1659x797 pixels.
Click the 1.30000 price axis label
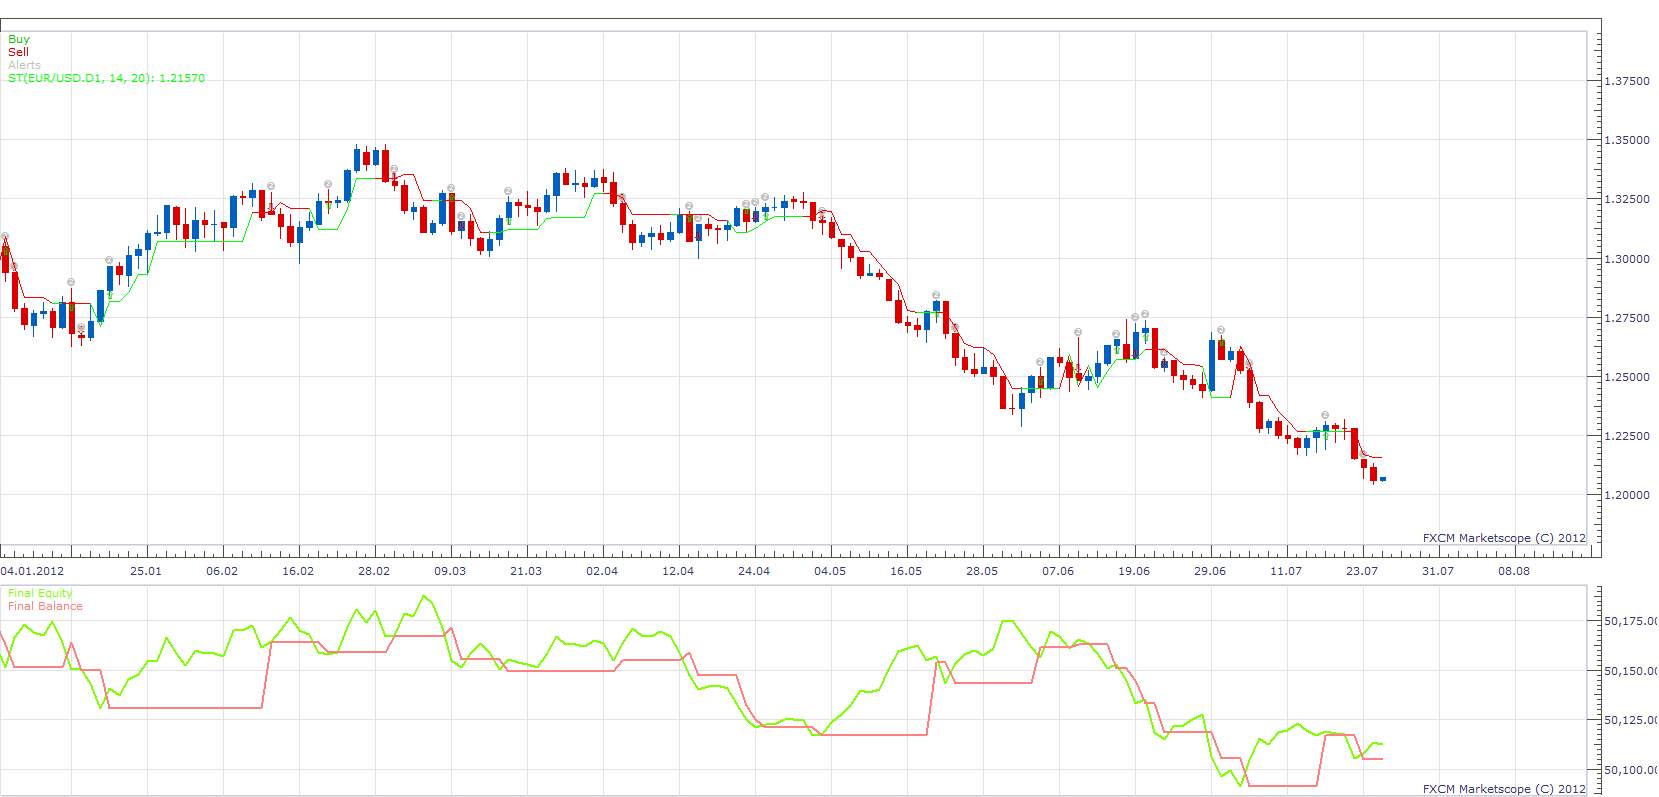(x=1627, y=259)
